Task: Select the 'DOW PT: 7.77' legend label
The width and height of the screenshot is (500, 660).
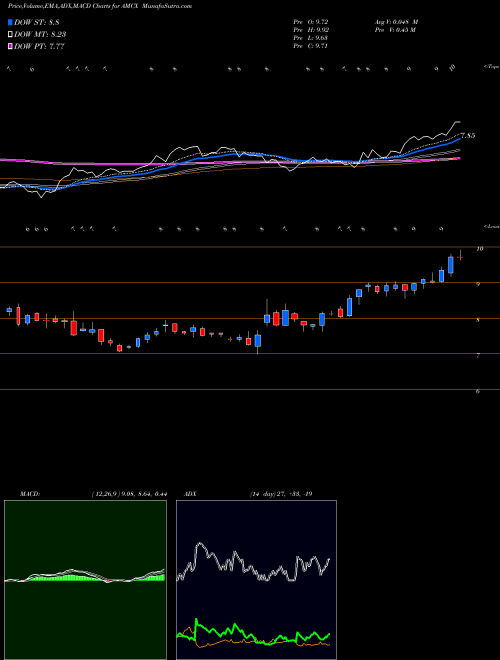Action: (x=40, y=46)
